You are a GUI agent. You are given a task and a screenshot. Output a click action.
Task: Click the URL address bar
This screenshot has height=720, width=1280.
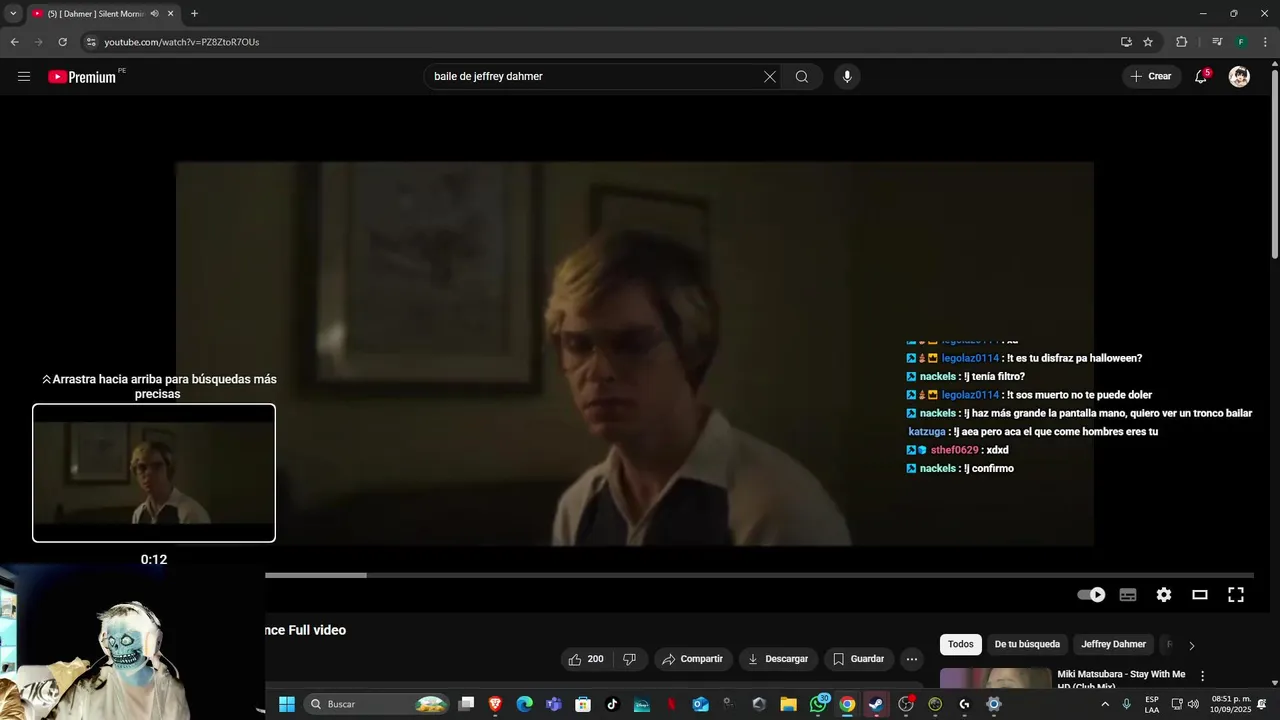pos(600,42)
